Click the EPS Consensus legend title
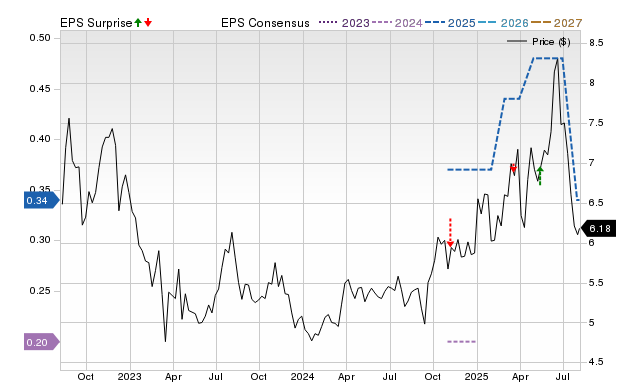This screenshot has height=382, width=640. (x=265, y=23)
